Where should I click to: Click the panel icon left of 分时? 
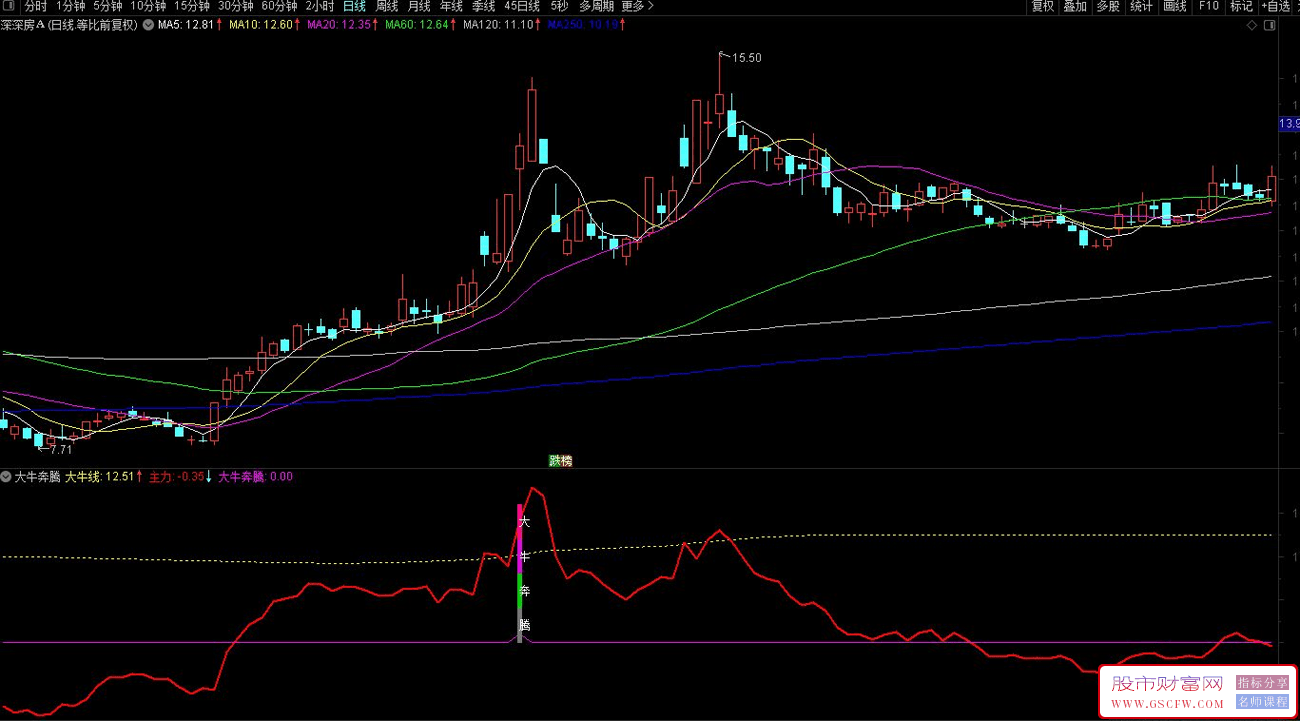[x=10, y=6]
